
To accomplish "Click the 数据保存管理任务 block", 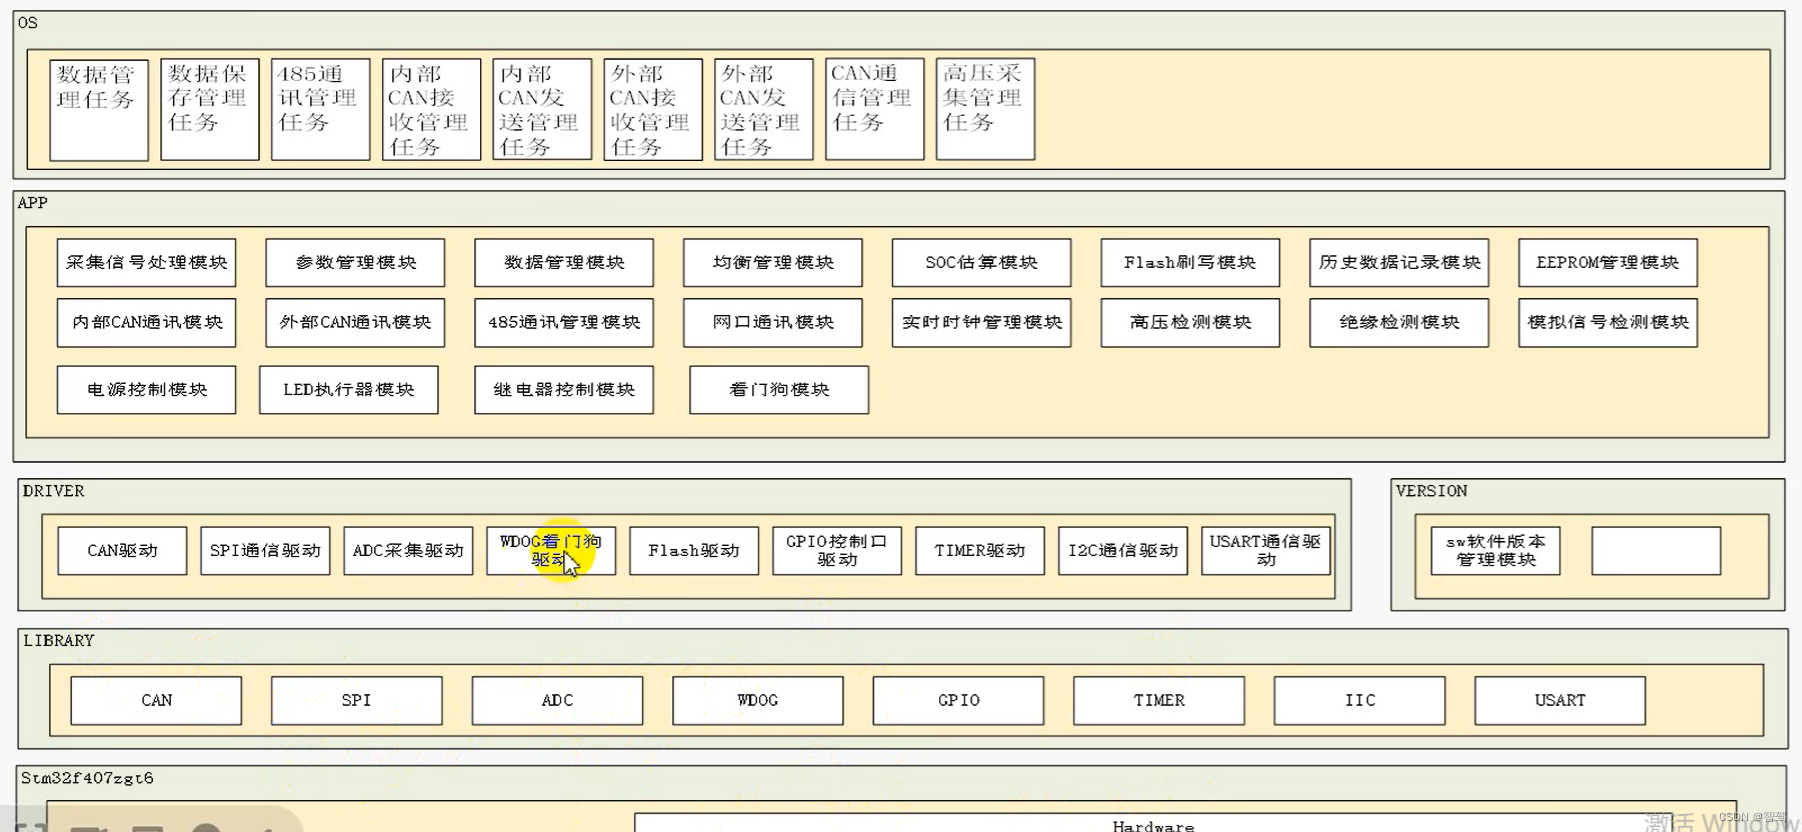I will [210, 110].
